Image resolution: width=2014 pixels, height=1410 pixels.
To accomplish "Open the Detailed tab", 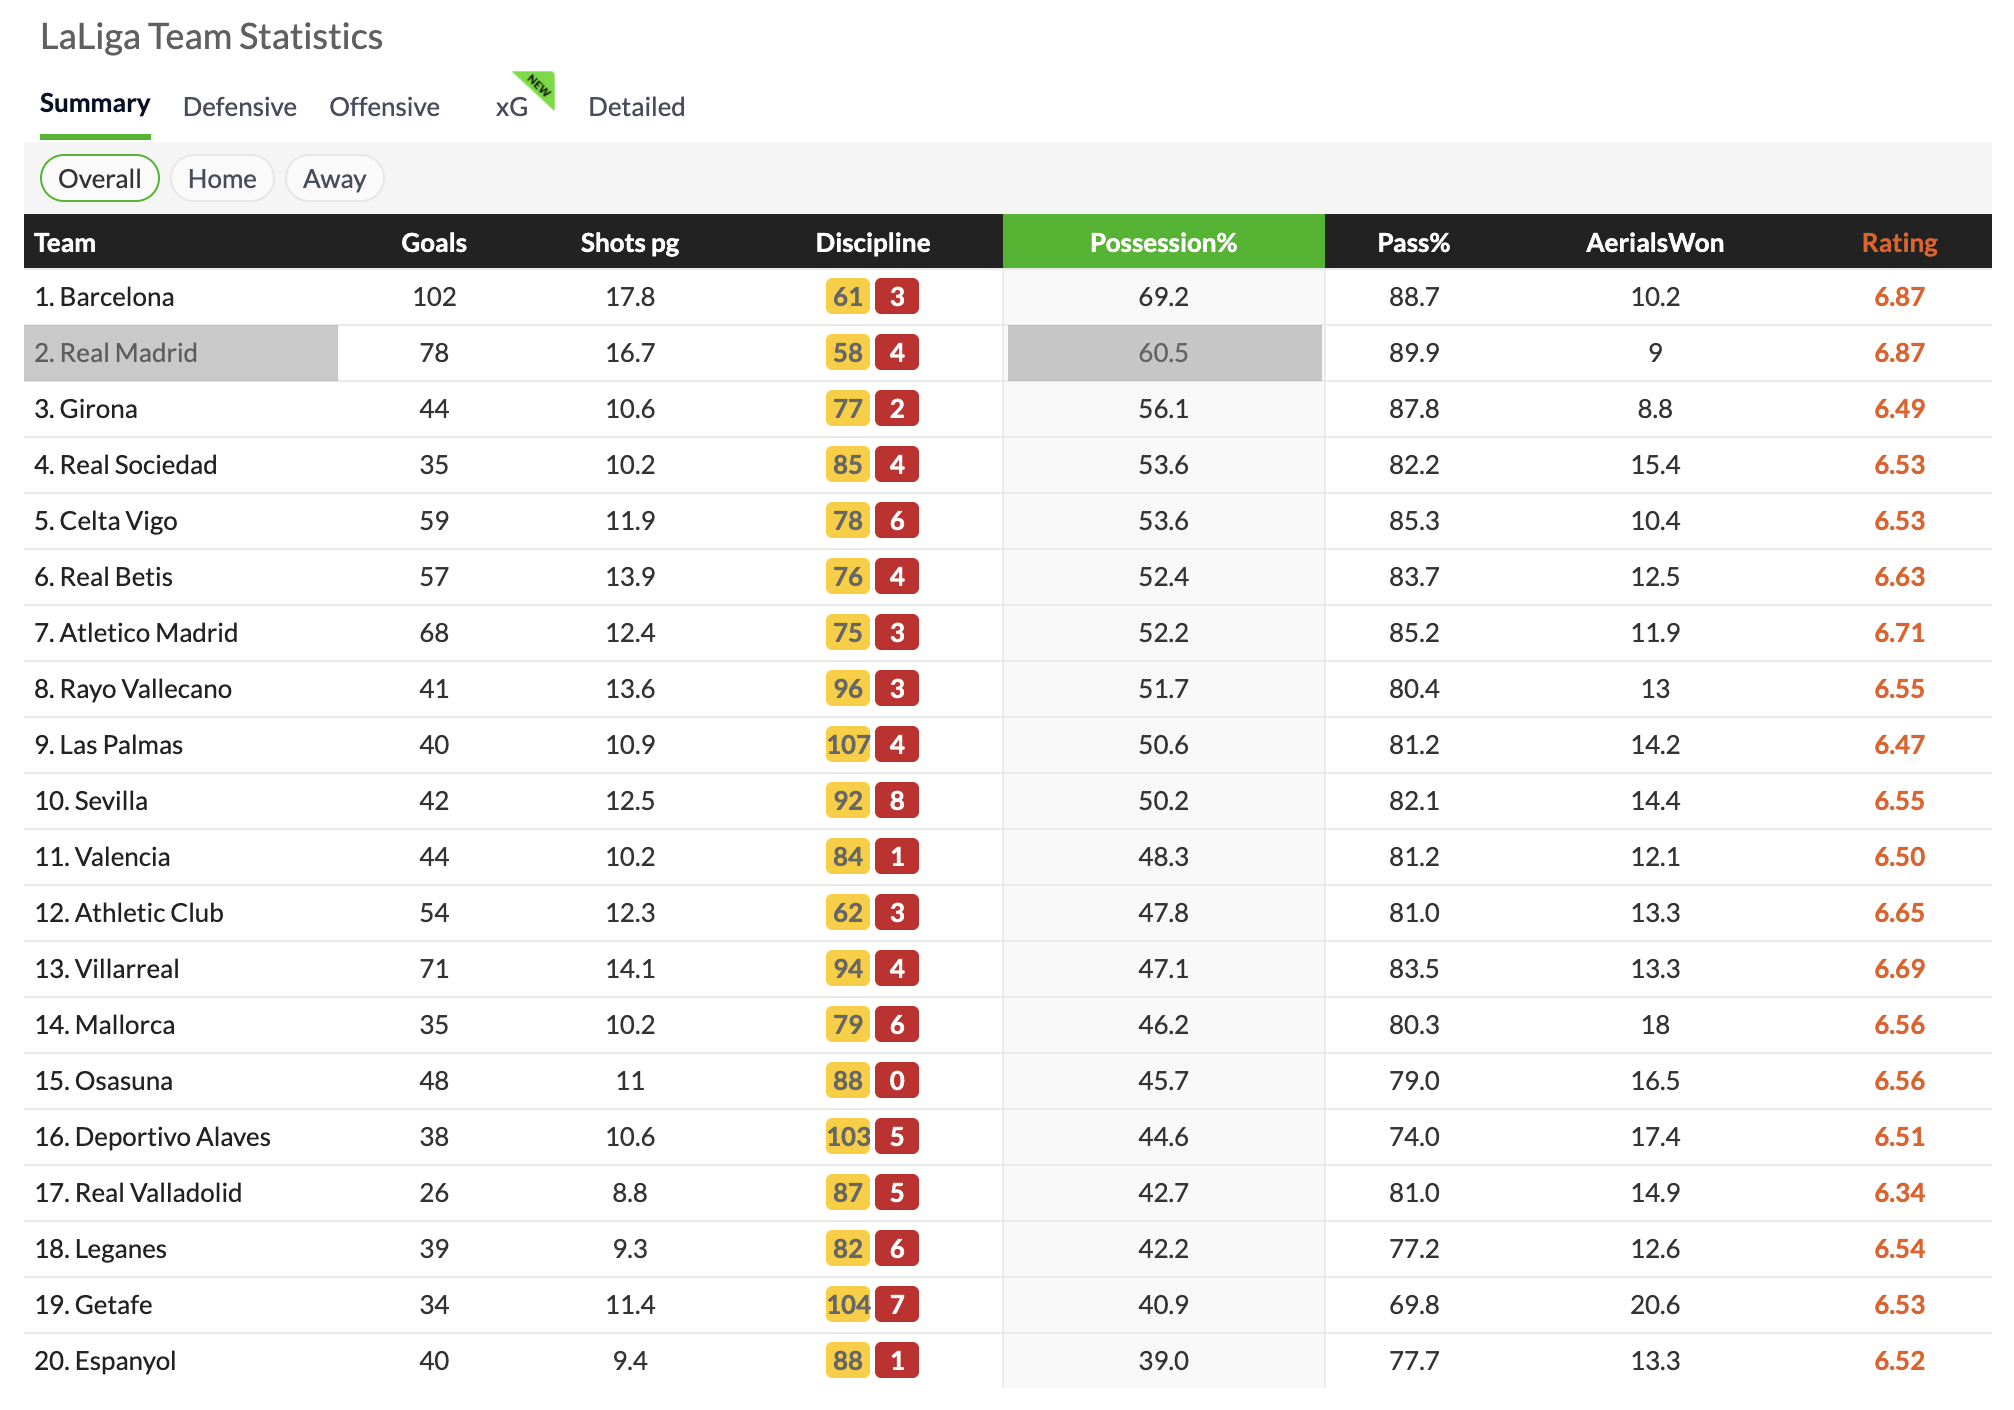I will (x=637, y=107).
